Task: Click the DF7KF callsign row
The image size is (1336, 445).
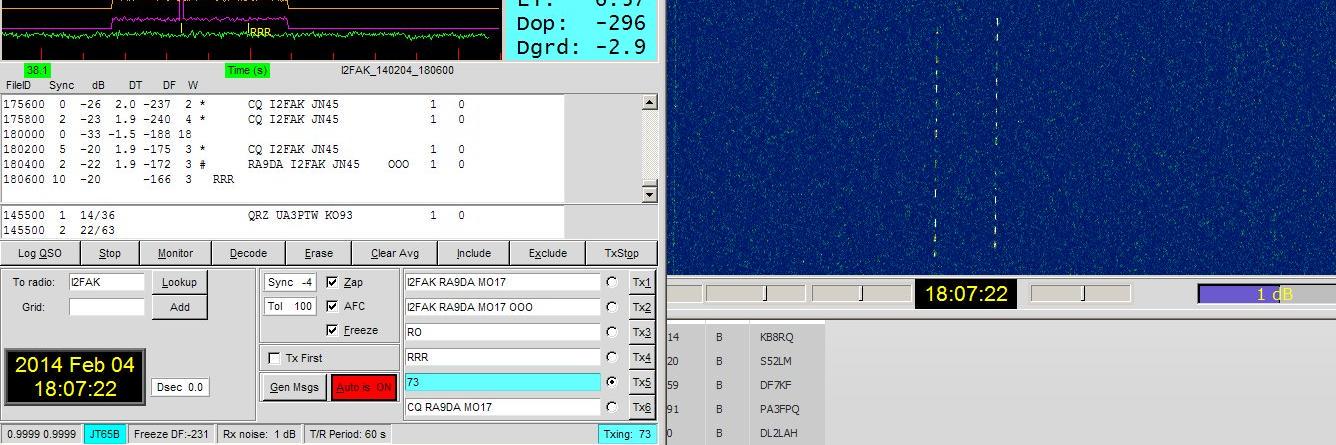Action: coord(776,385)
